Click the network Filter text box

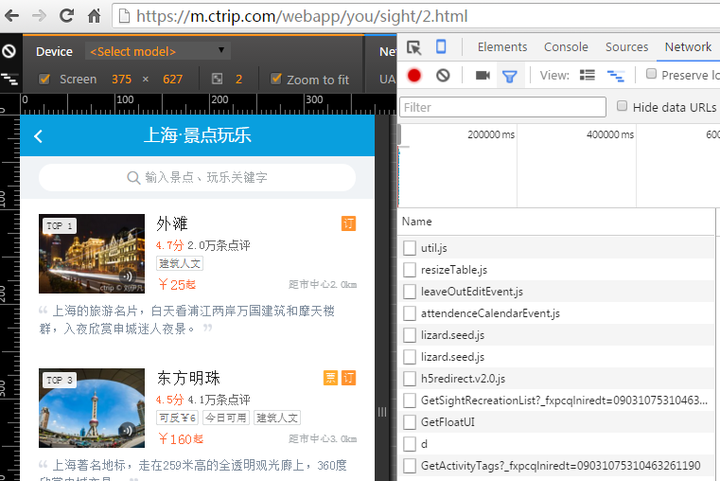click(502, 107)
